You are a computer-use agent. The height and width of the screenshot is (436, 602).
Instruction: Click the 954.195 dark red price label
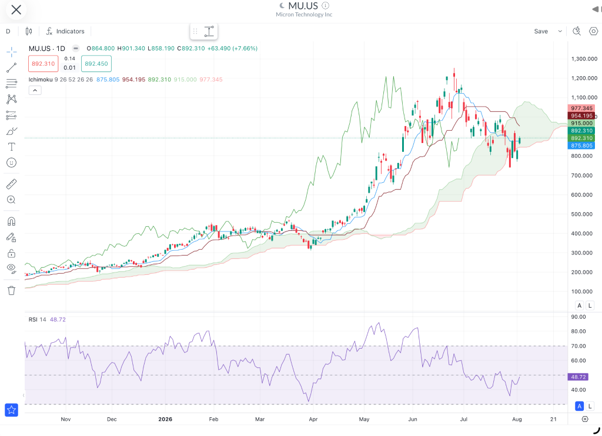(581, 116)
